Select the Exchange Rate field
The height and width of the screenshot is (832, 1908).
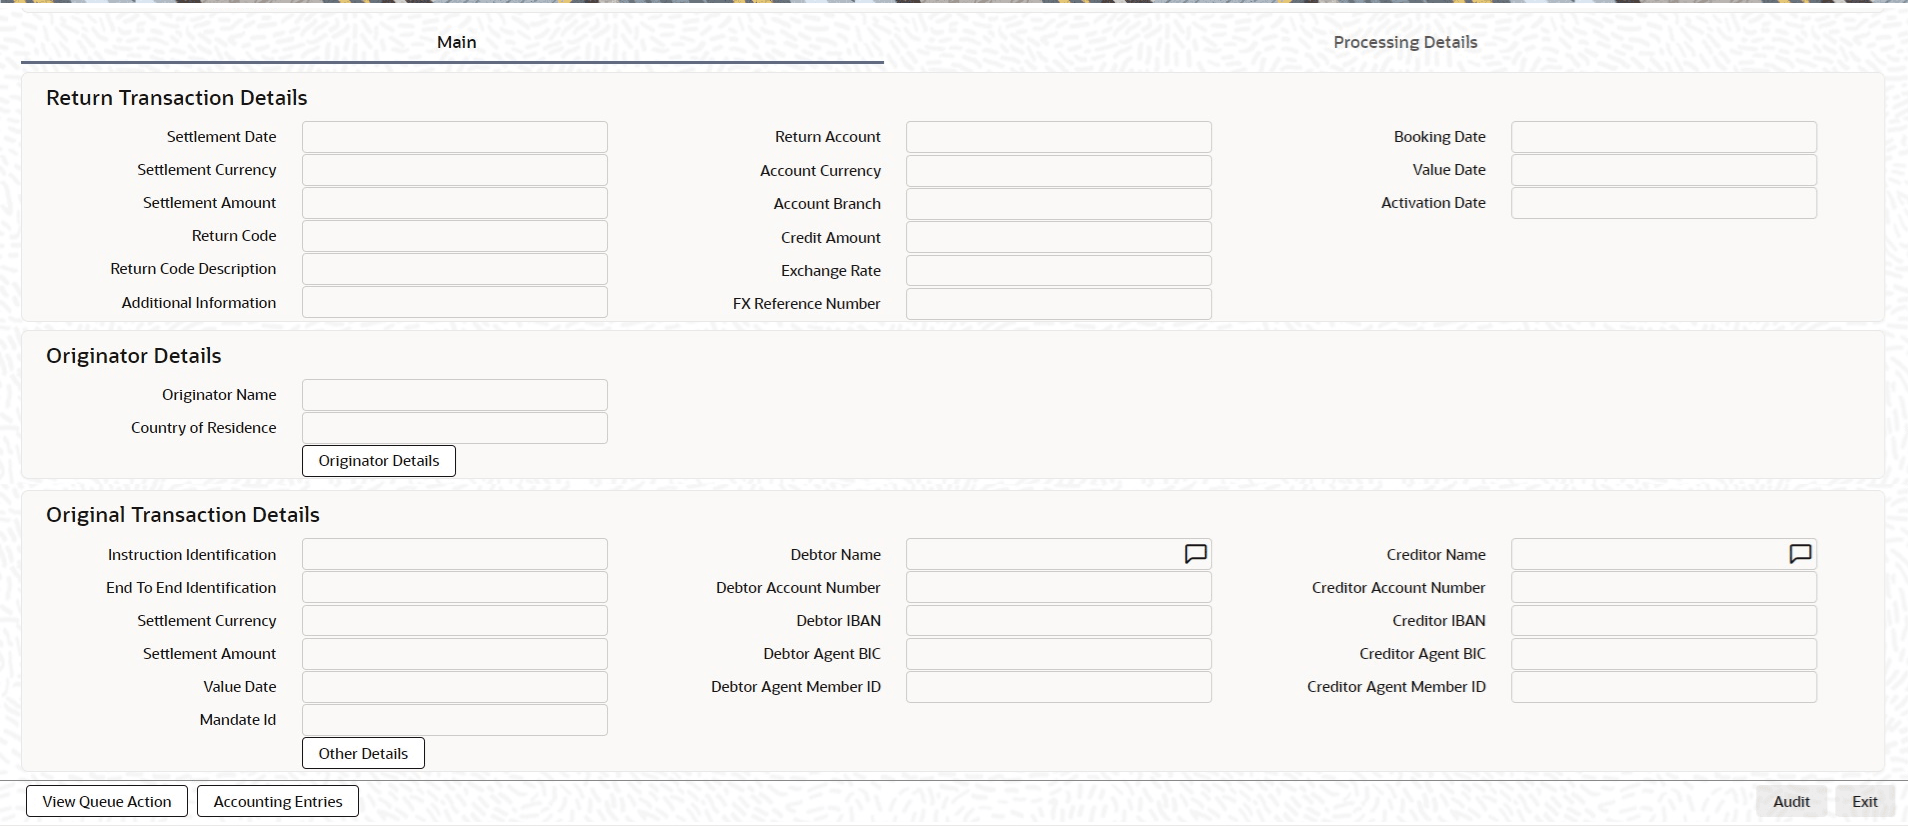(x=1059, y=271)
